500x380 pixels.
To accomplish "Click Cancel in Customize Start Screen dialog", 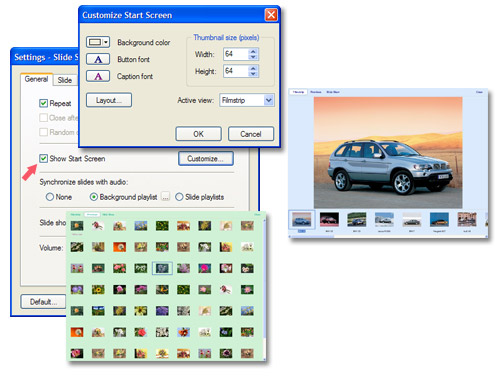I will (x=251, y=134).
